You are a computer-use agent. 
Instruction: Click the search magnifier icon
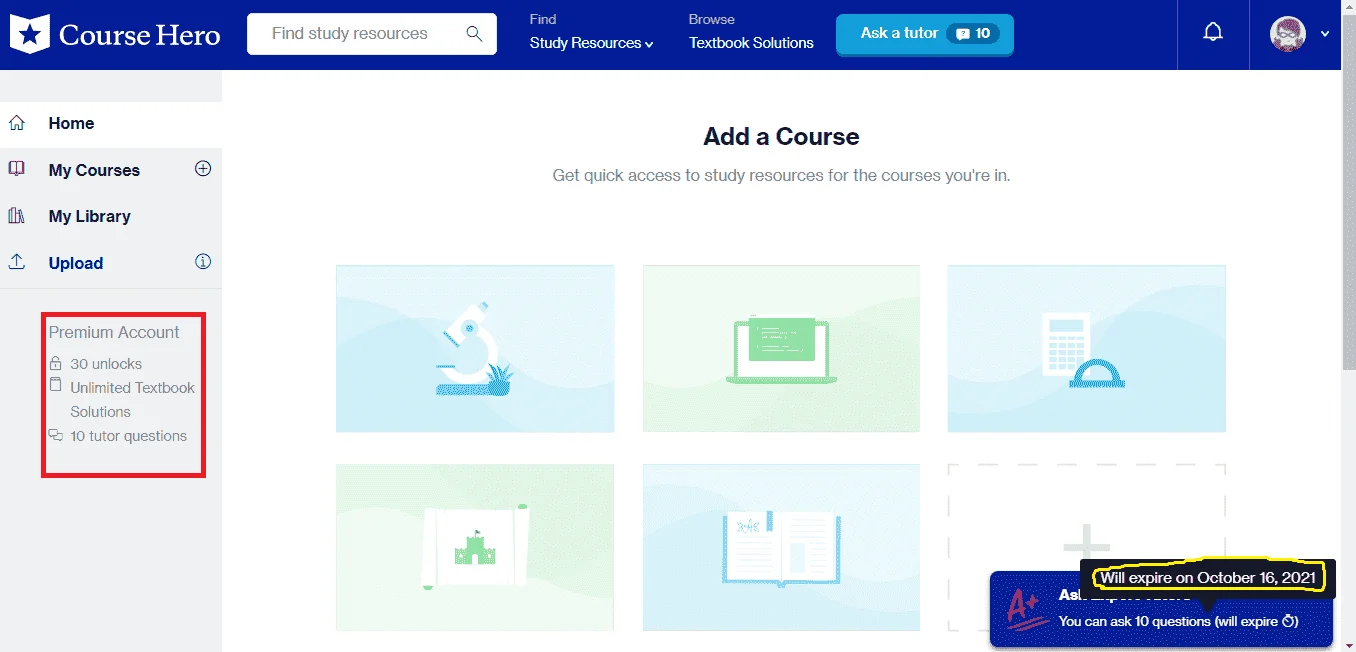[x=475, y=34]
